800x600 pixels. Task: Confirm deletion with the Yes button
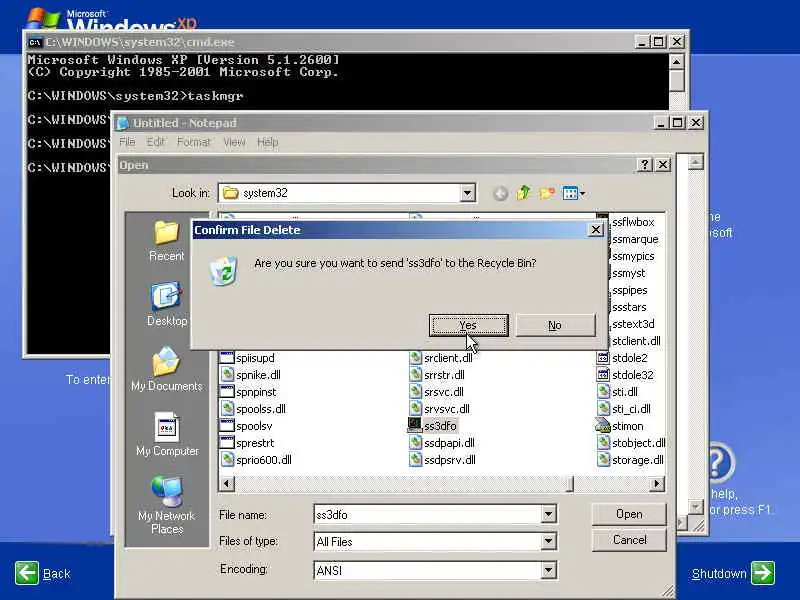[x=468, y=326]
